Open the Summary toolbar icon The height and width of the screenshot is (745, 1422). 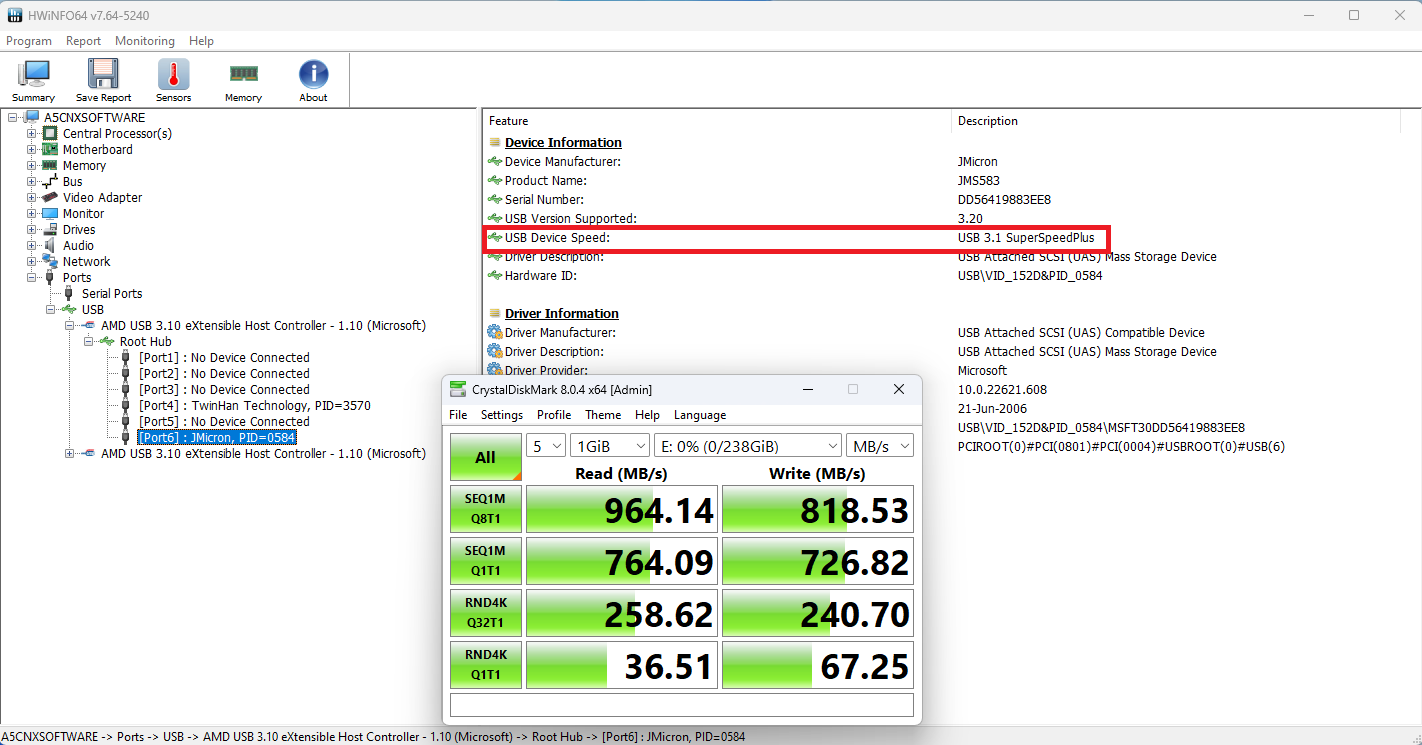pos(34,81)
